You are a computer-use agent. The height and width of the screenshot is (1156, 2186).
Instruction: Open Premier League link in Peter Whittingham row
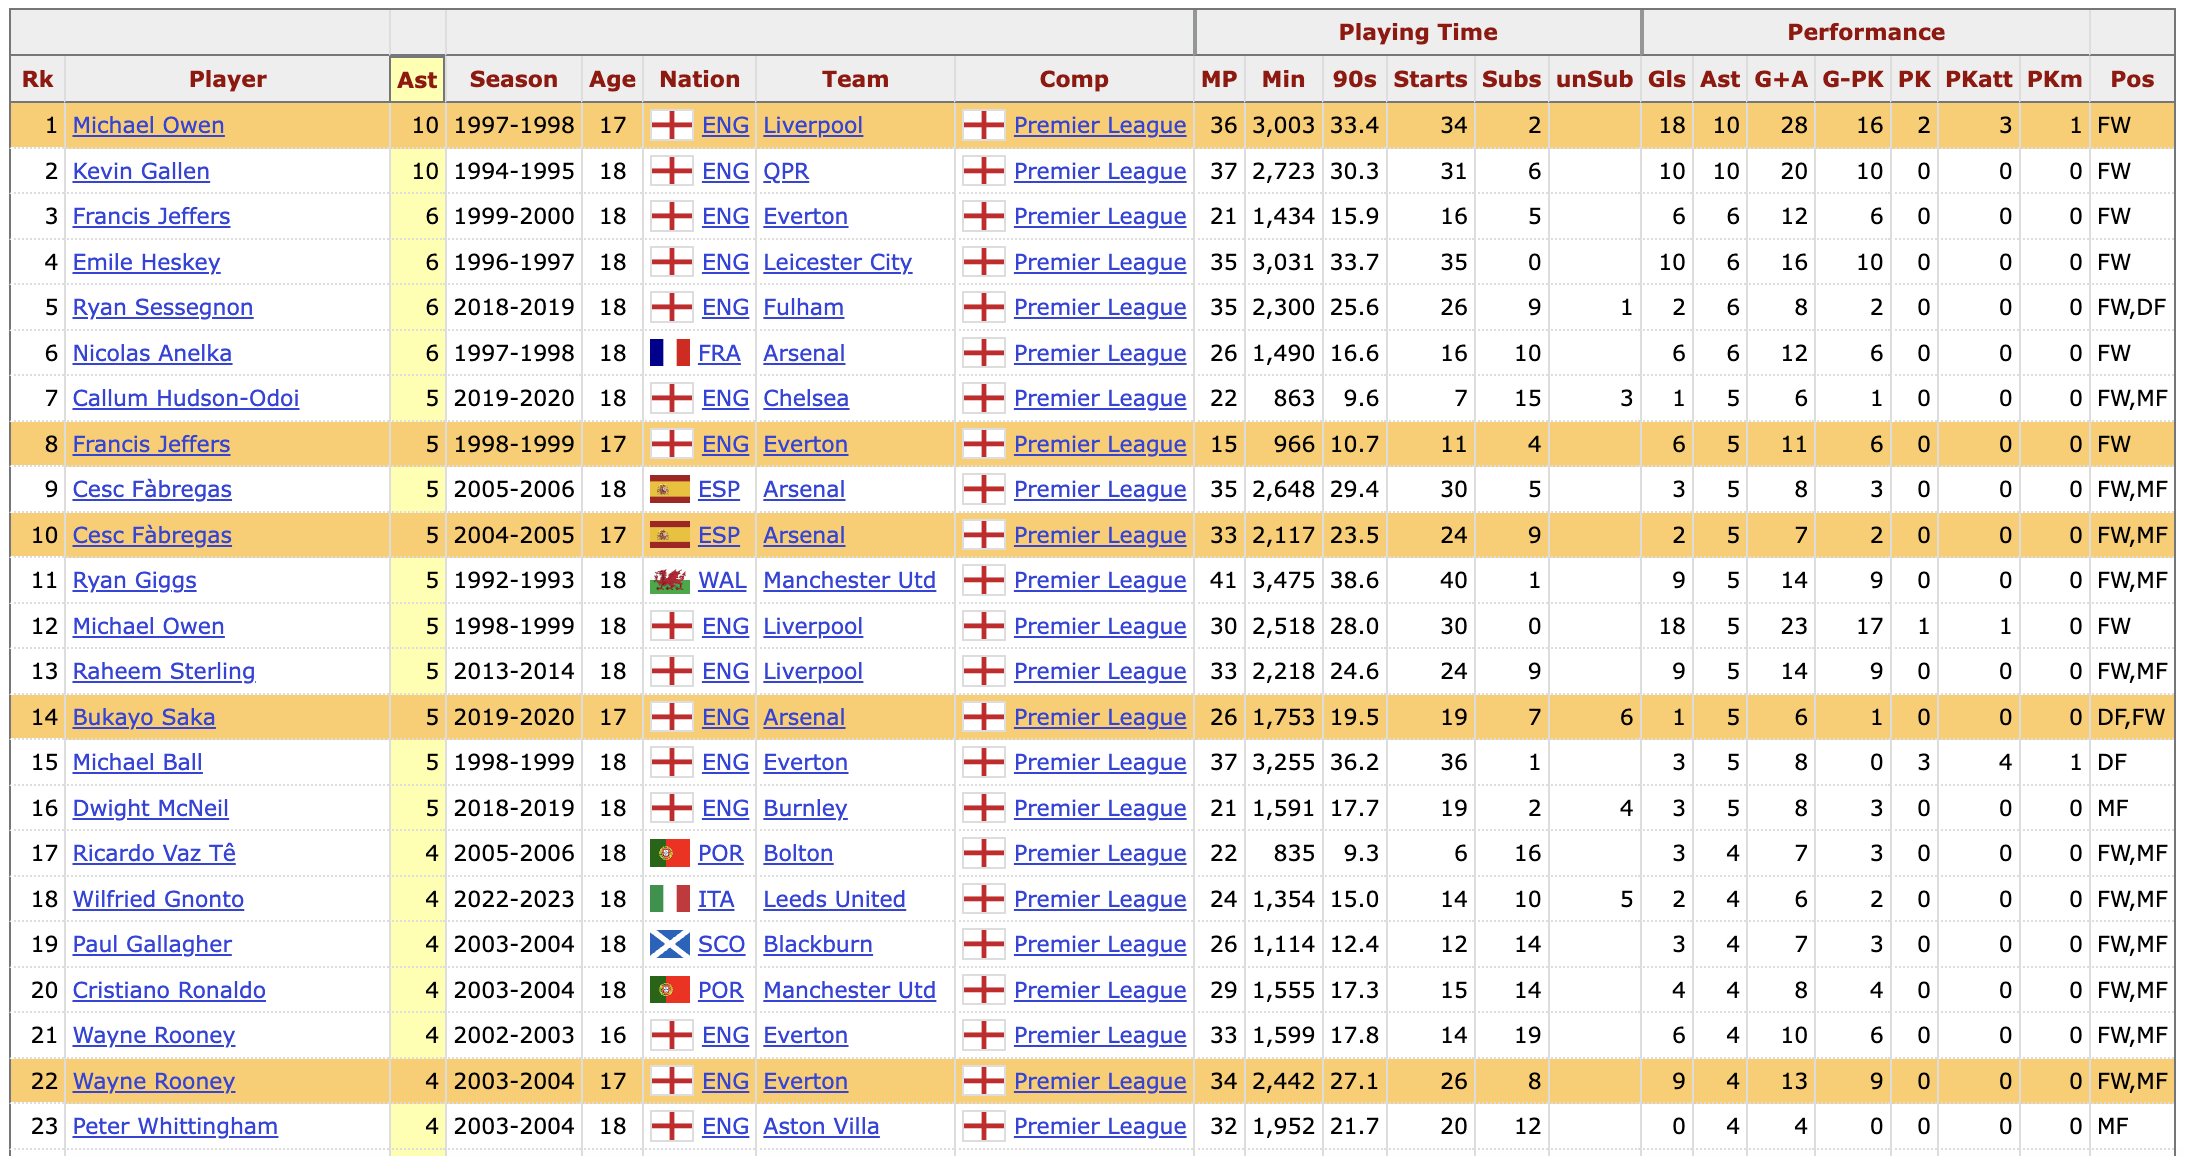pos(1099,1126)
